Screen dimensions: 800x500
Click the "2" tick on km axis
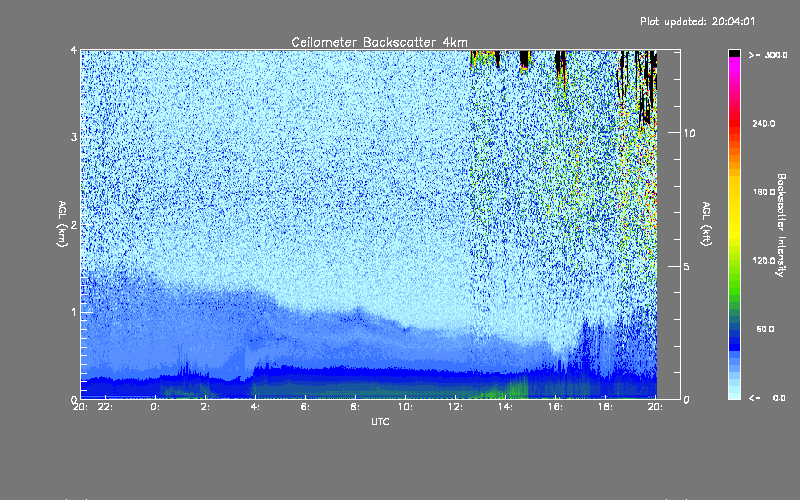(x=74, y=224)
